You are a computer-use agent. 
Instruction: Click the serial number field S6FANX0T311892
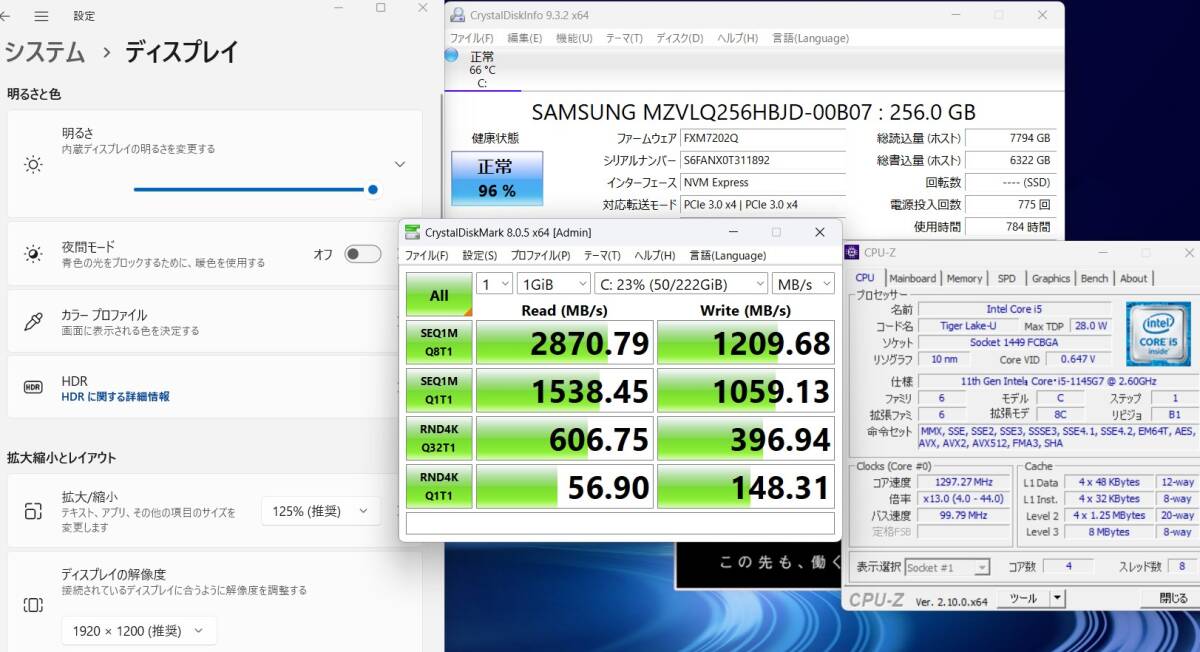[x=762, y=161]
